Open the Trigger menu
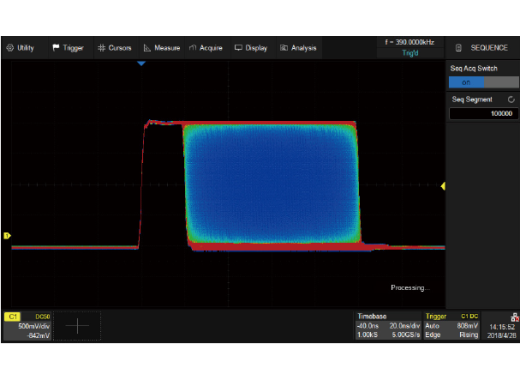The width and height of the screenshot is (520, 380). click(68, 48)
